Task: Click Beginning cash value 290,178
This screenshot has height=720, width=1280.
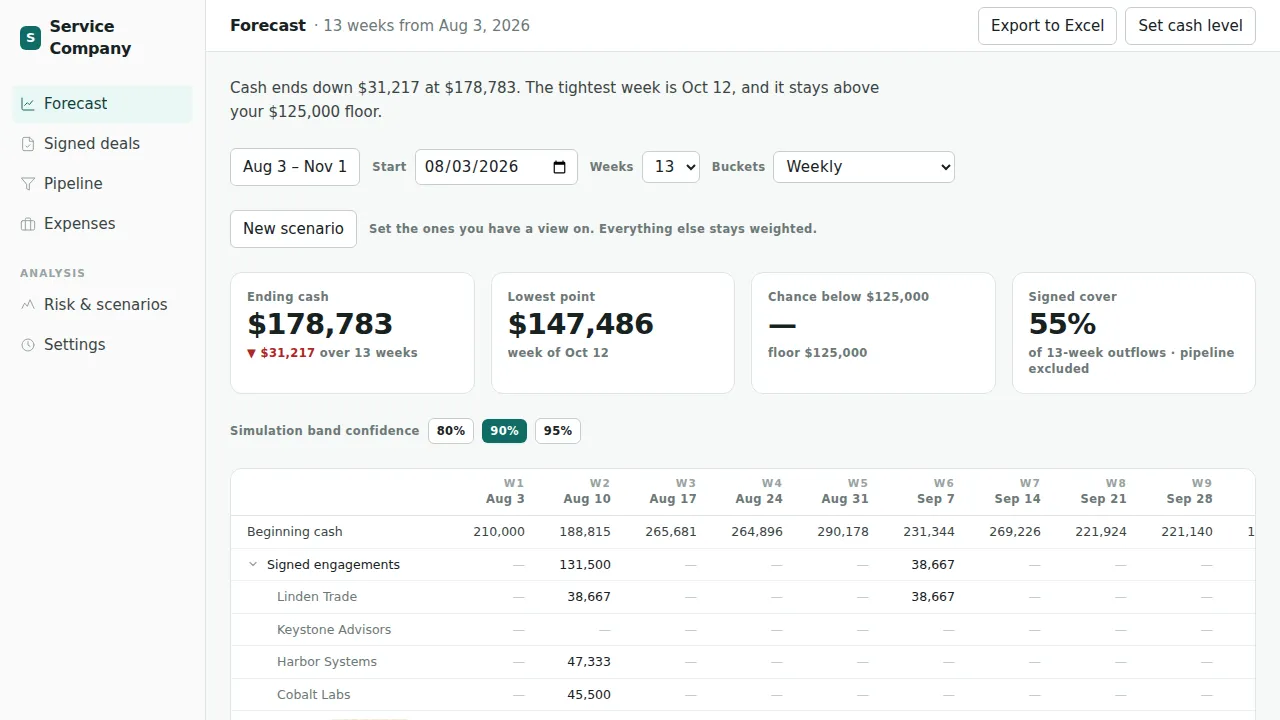Action: (x=843, y=532)
